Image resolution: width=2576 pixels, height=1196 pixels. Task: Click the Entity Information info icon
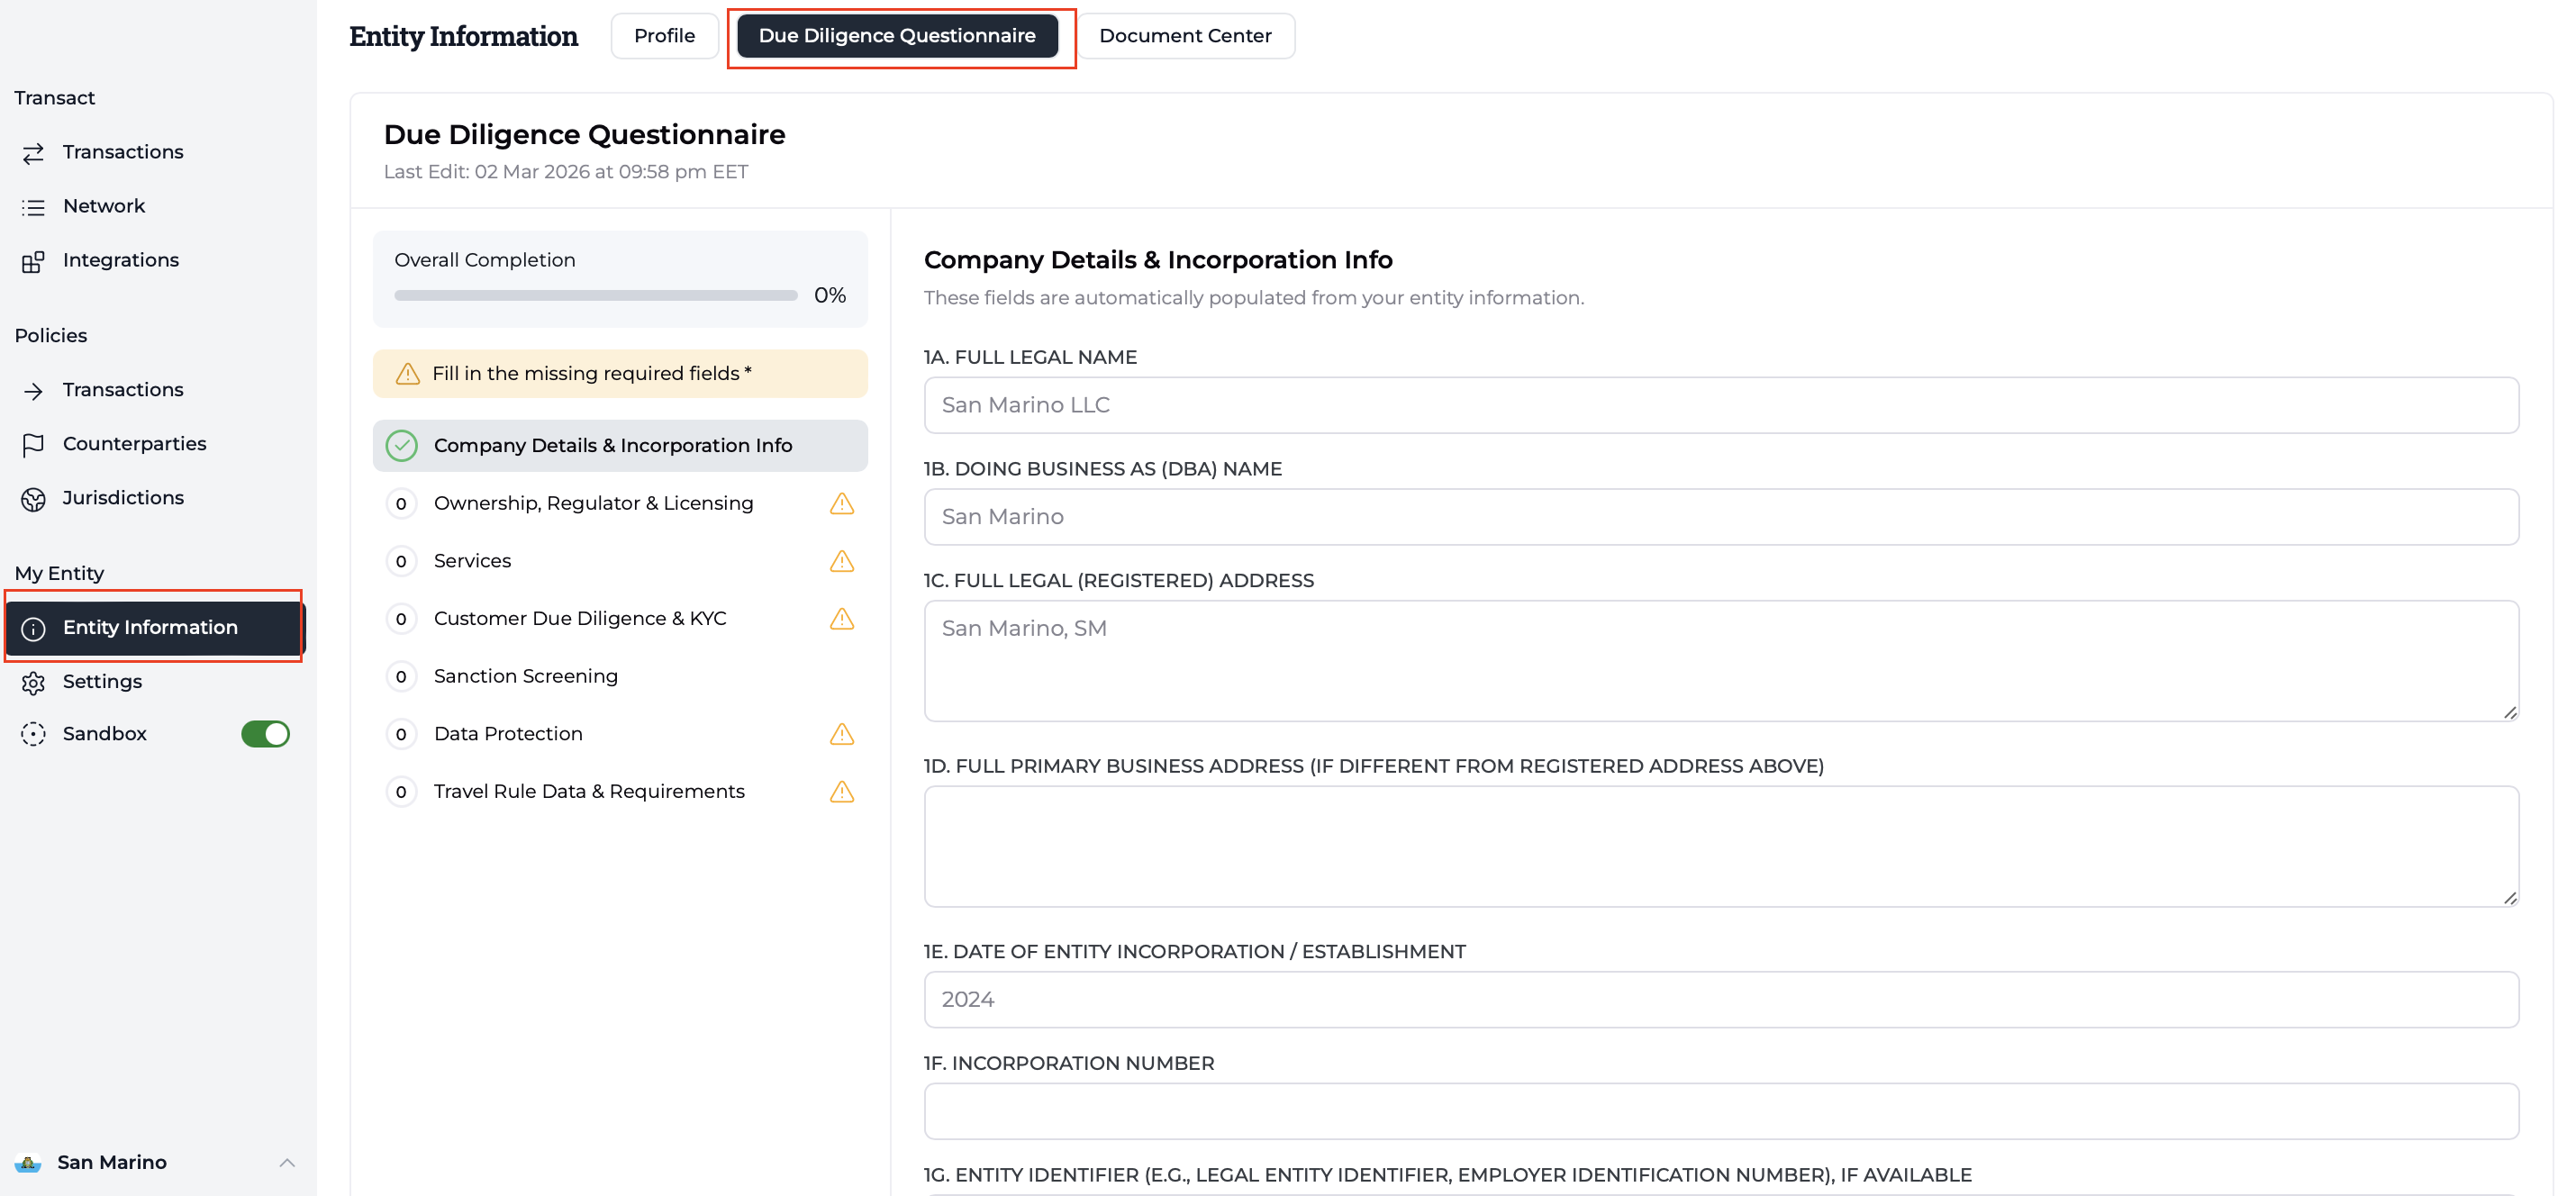tap(33, 628)
